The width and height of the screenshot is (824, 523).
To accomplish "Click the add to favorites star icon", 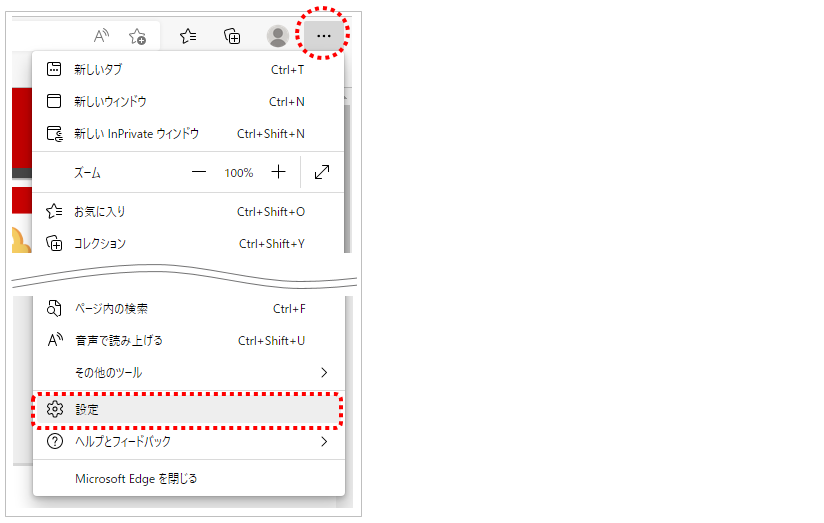I will 138,36.
